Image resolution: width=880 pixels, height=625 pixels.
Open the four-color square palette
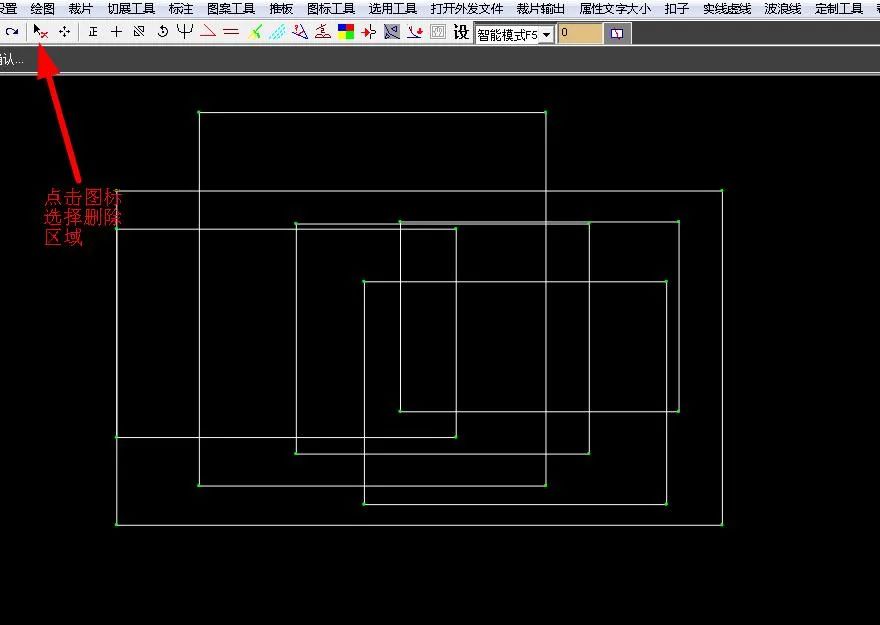tap(346, 32)
